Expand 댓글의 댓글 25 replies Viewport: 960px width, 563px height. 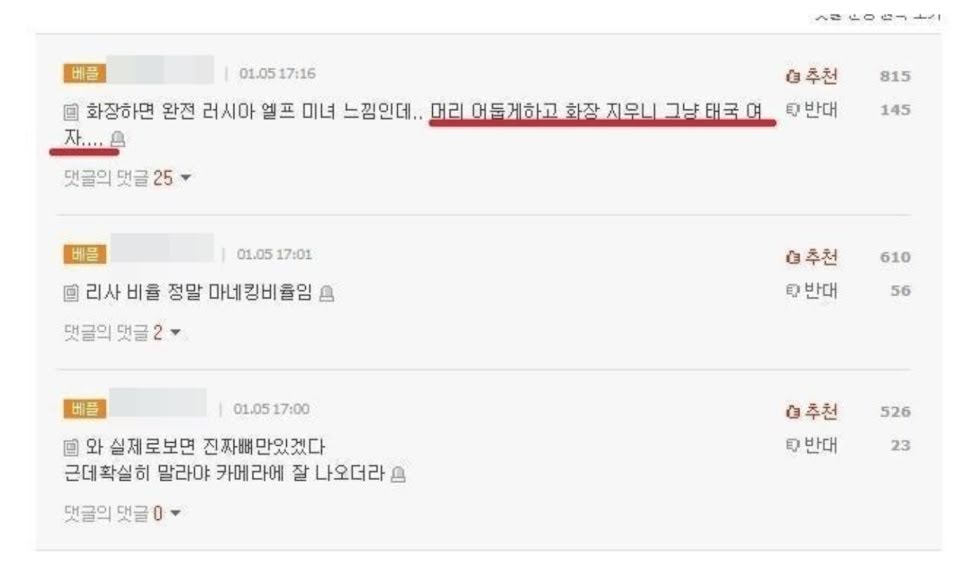[x=127, y=178]
